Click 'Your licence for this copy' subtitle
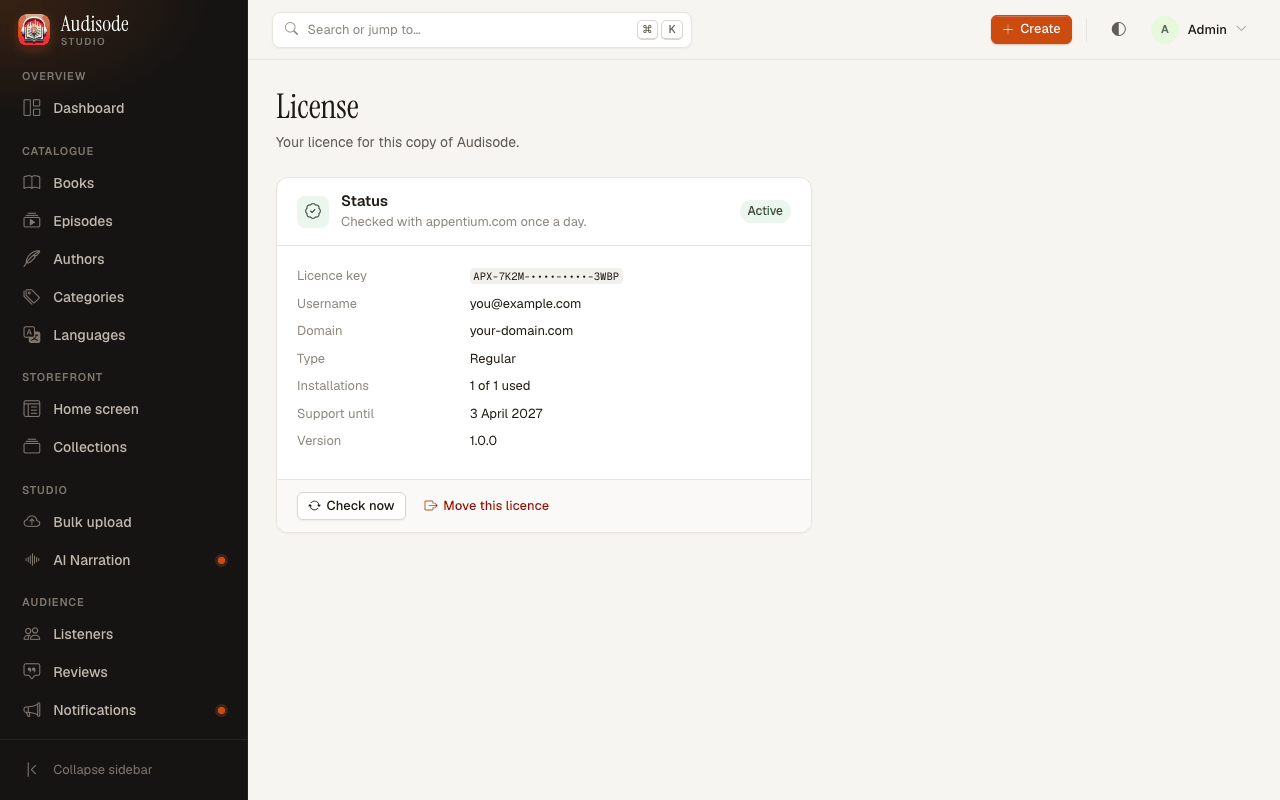This screenshot has height=800, width=1280. point(397,142)
